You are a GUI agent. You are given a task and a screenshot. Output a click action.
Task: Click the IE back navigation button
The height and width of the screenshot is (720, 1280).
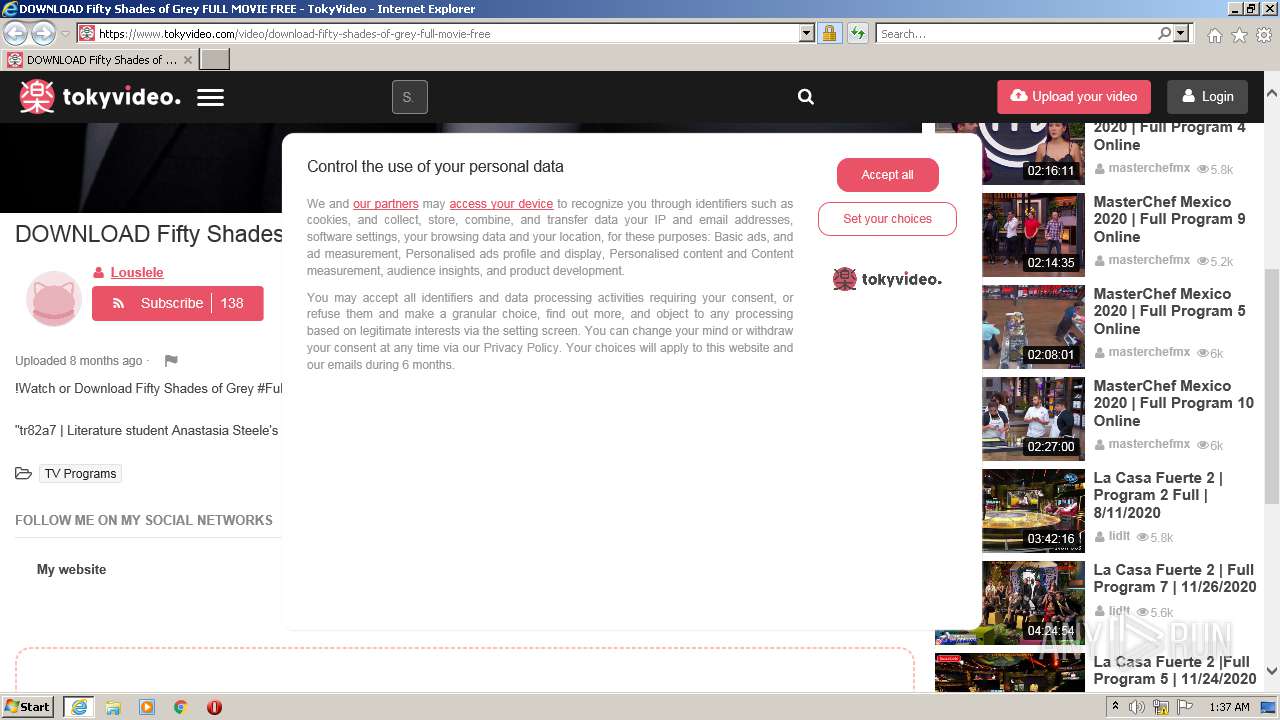coord(16,33)
